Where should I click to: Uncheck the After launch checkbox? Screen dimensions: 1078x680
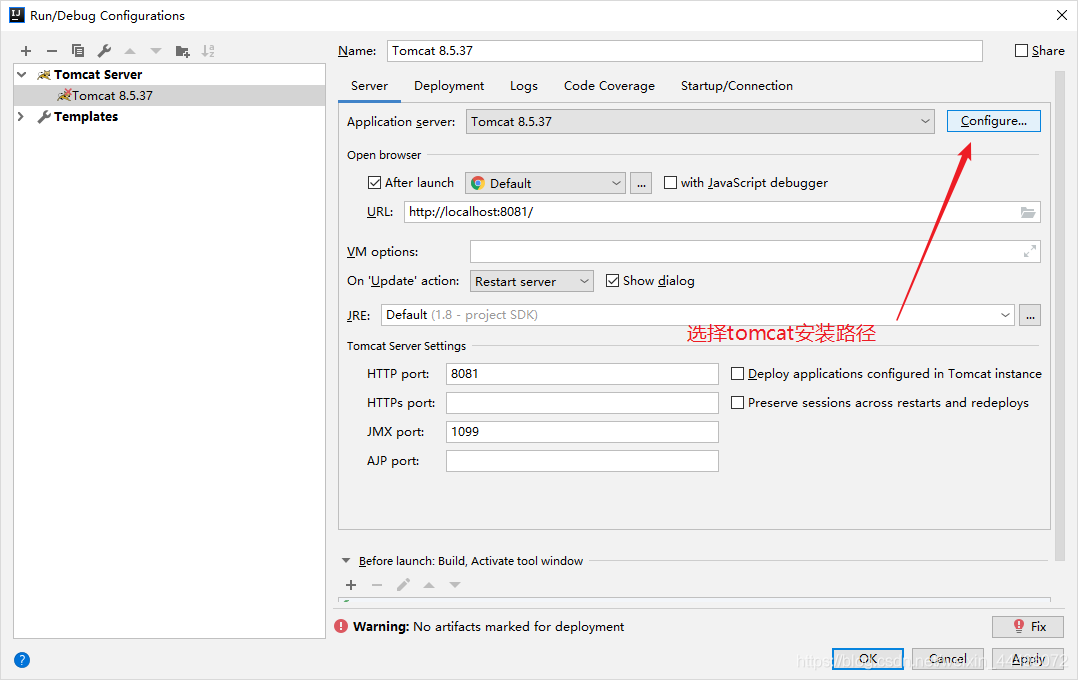[374, 183]
